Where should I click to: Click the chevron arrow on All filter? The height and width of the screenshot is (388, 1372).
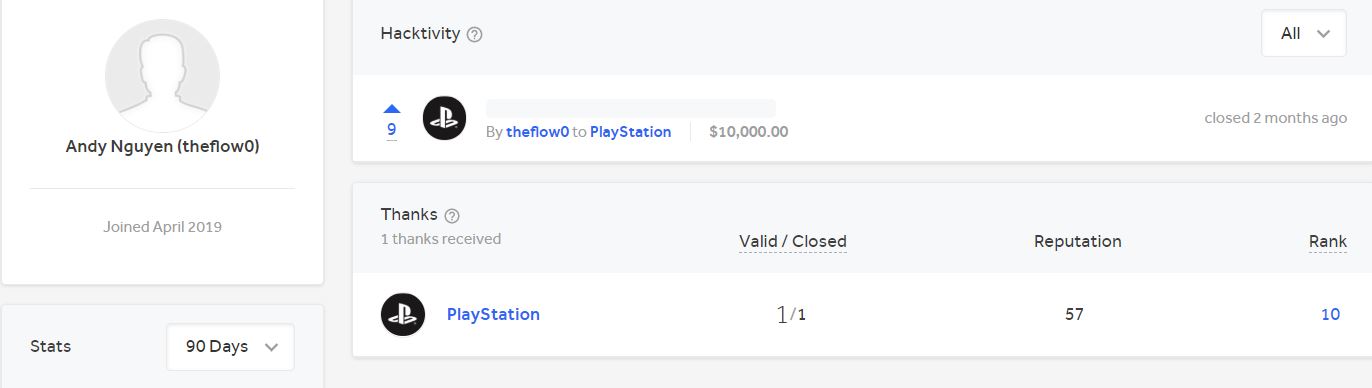(x=1324, y=34)
